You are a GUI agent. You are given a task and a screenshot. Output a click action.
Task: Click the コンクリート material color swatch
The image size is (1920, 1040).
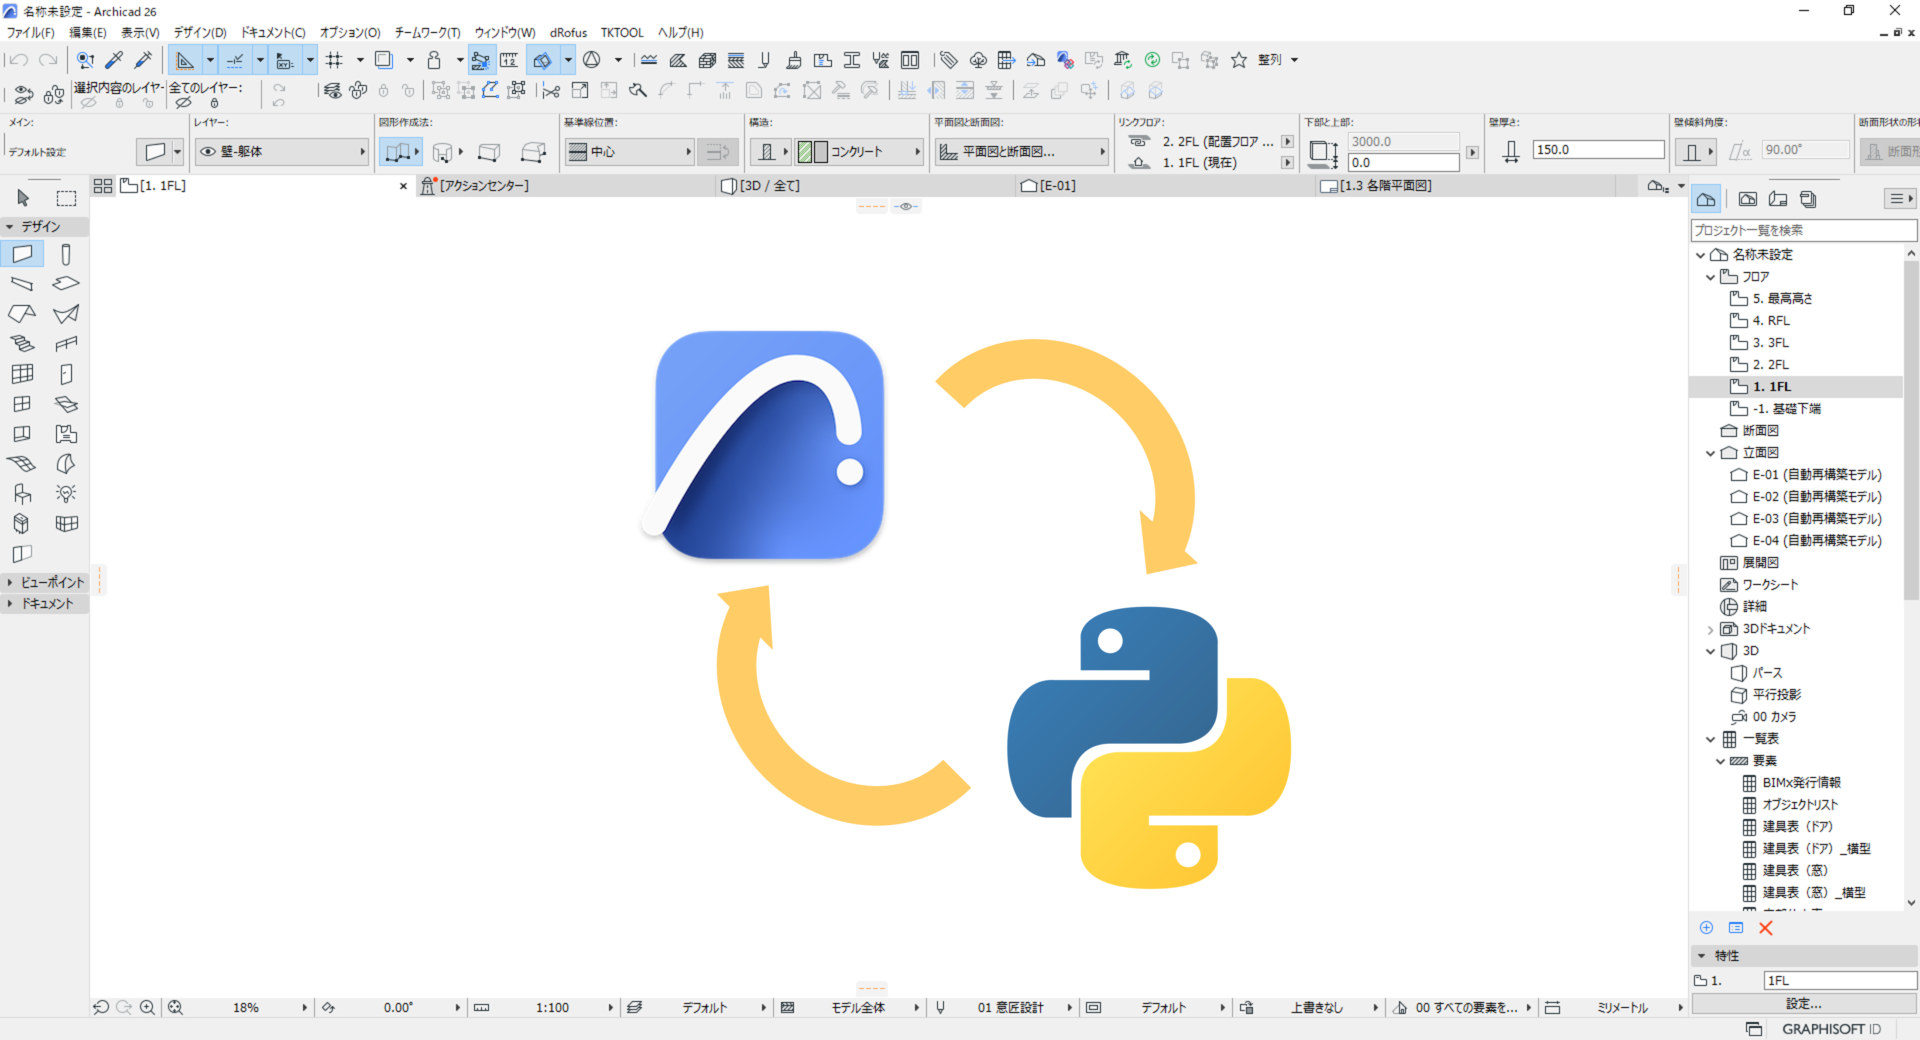(806, 151)
